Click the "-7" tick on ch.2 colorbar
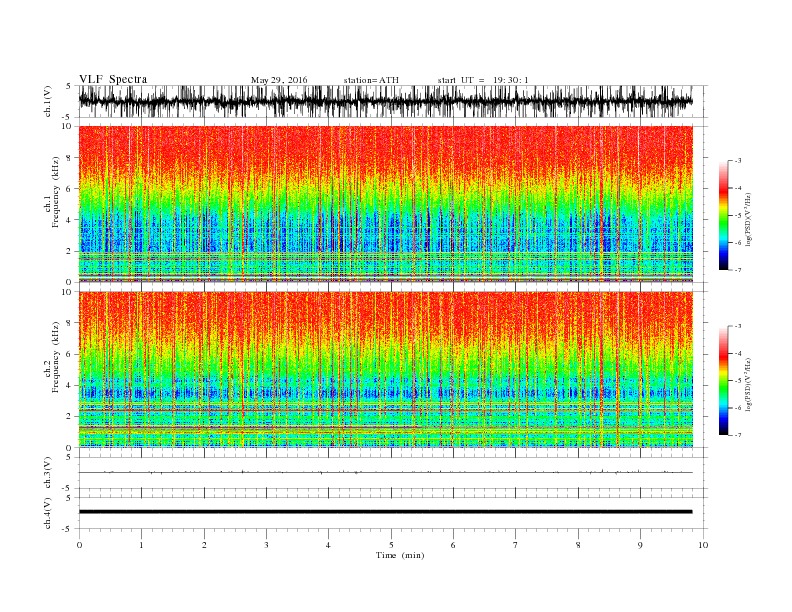The height and width of the screenshot is (612, 792). pyautogui.click(x=737, y=435)
